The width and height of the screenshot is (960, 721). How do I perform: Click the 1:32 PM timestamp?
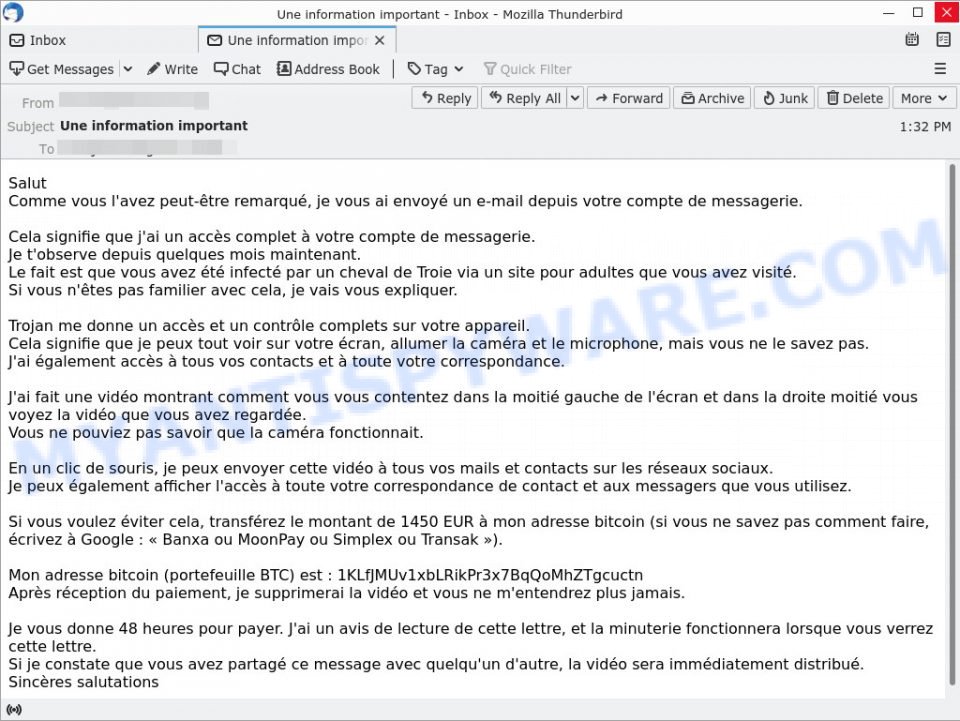925,127
